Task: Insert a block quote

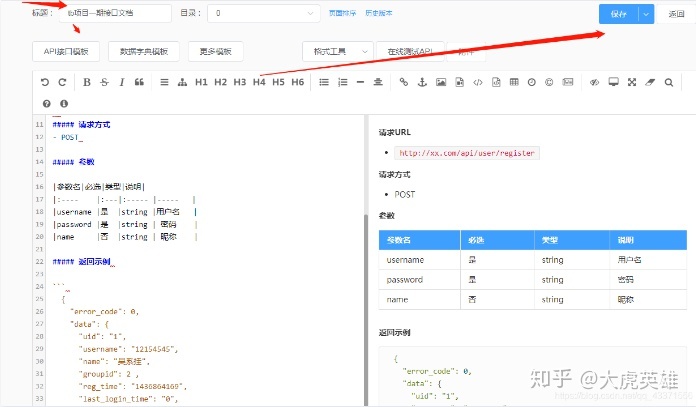Action: point(139,82)
